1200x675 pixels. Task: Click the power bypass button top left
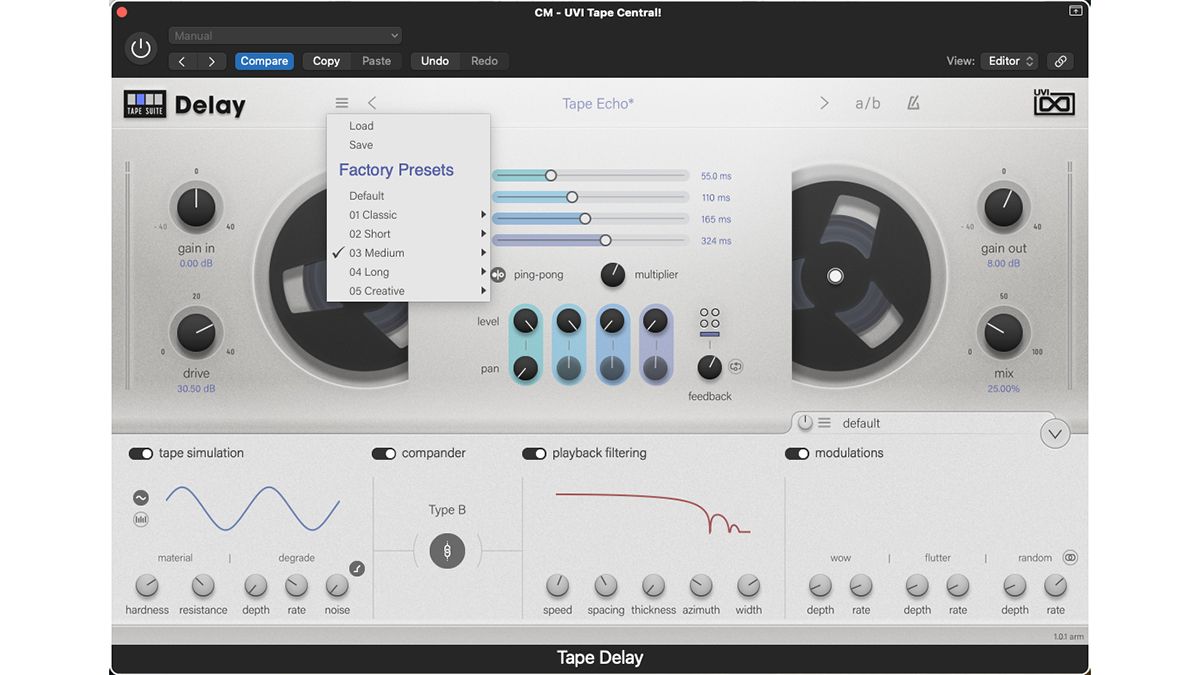[x=140, y=47]
